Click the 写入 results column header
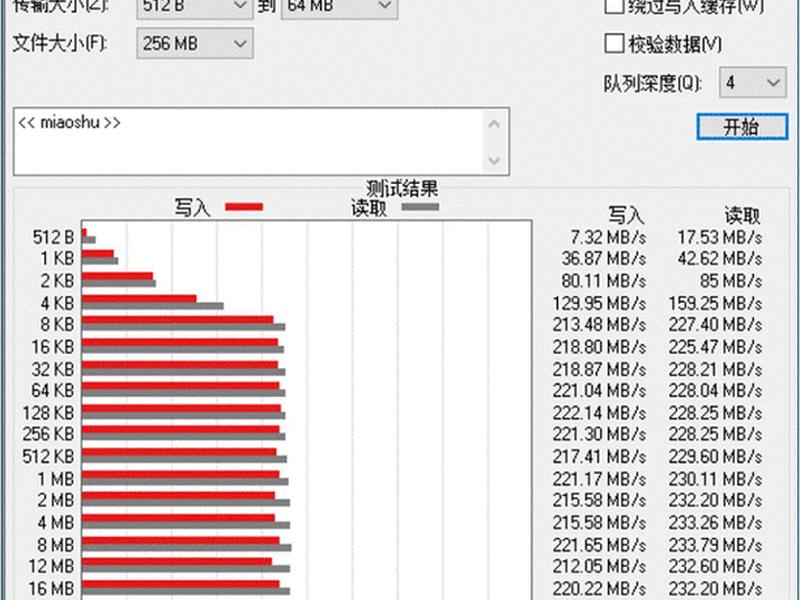 click(x=626, y=215)
